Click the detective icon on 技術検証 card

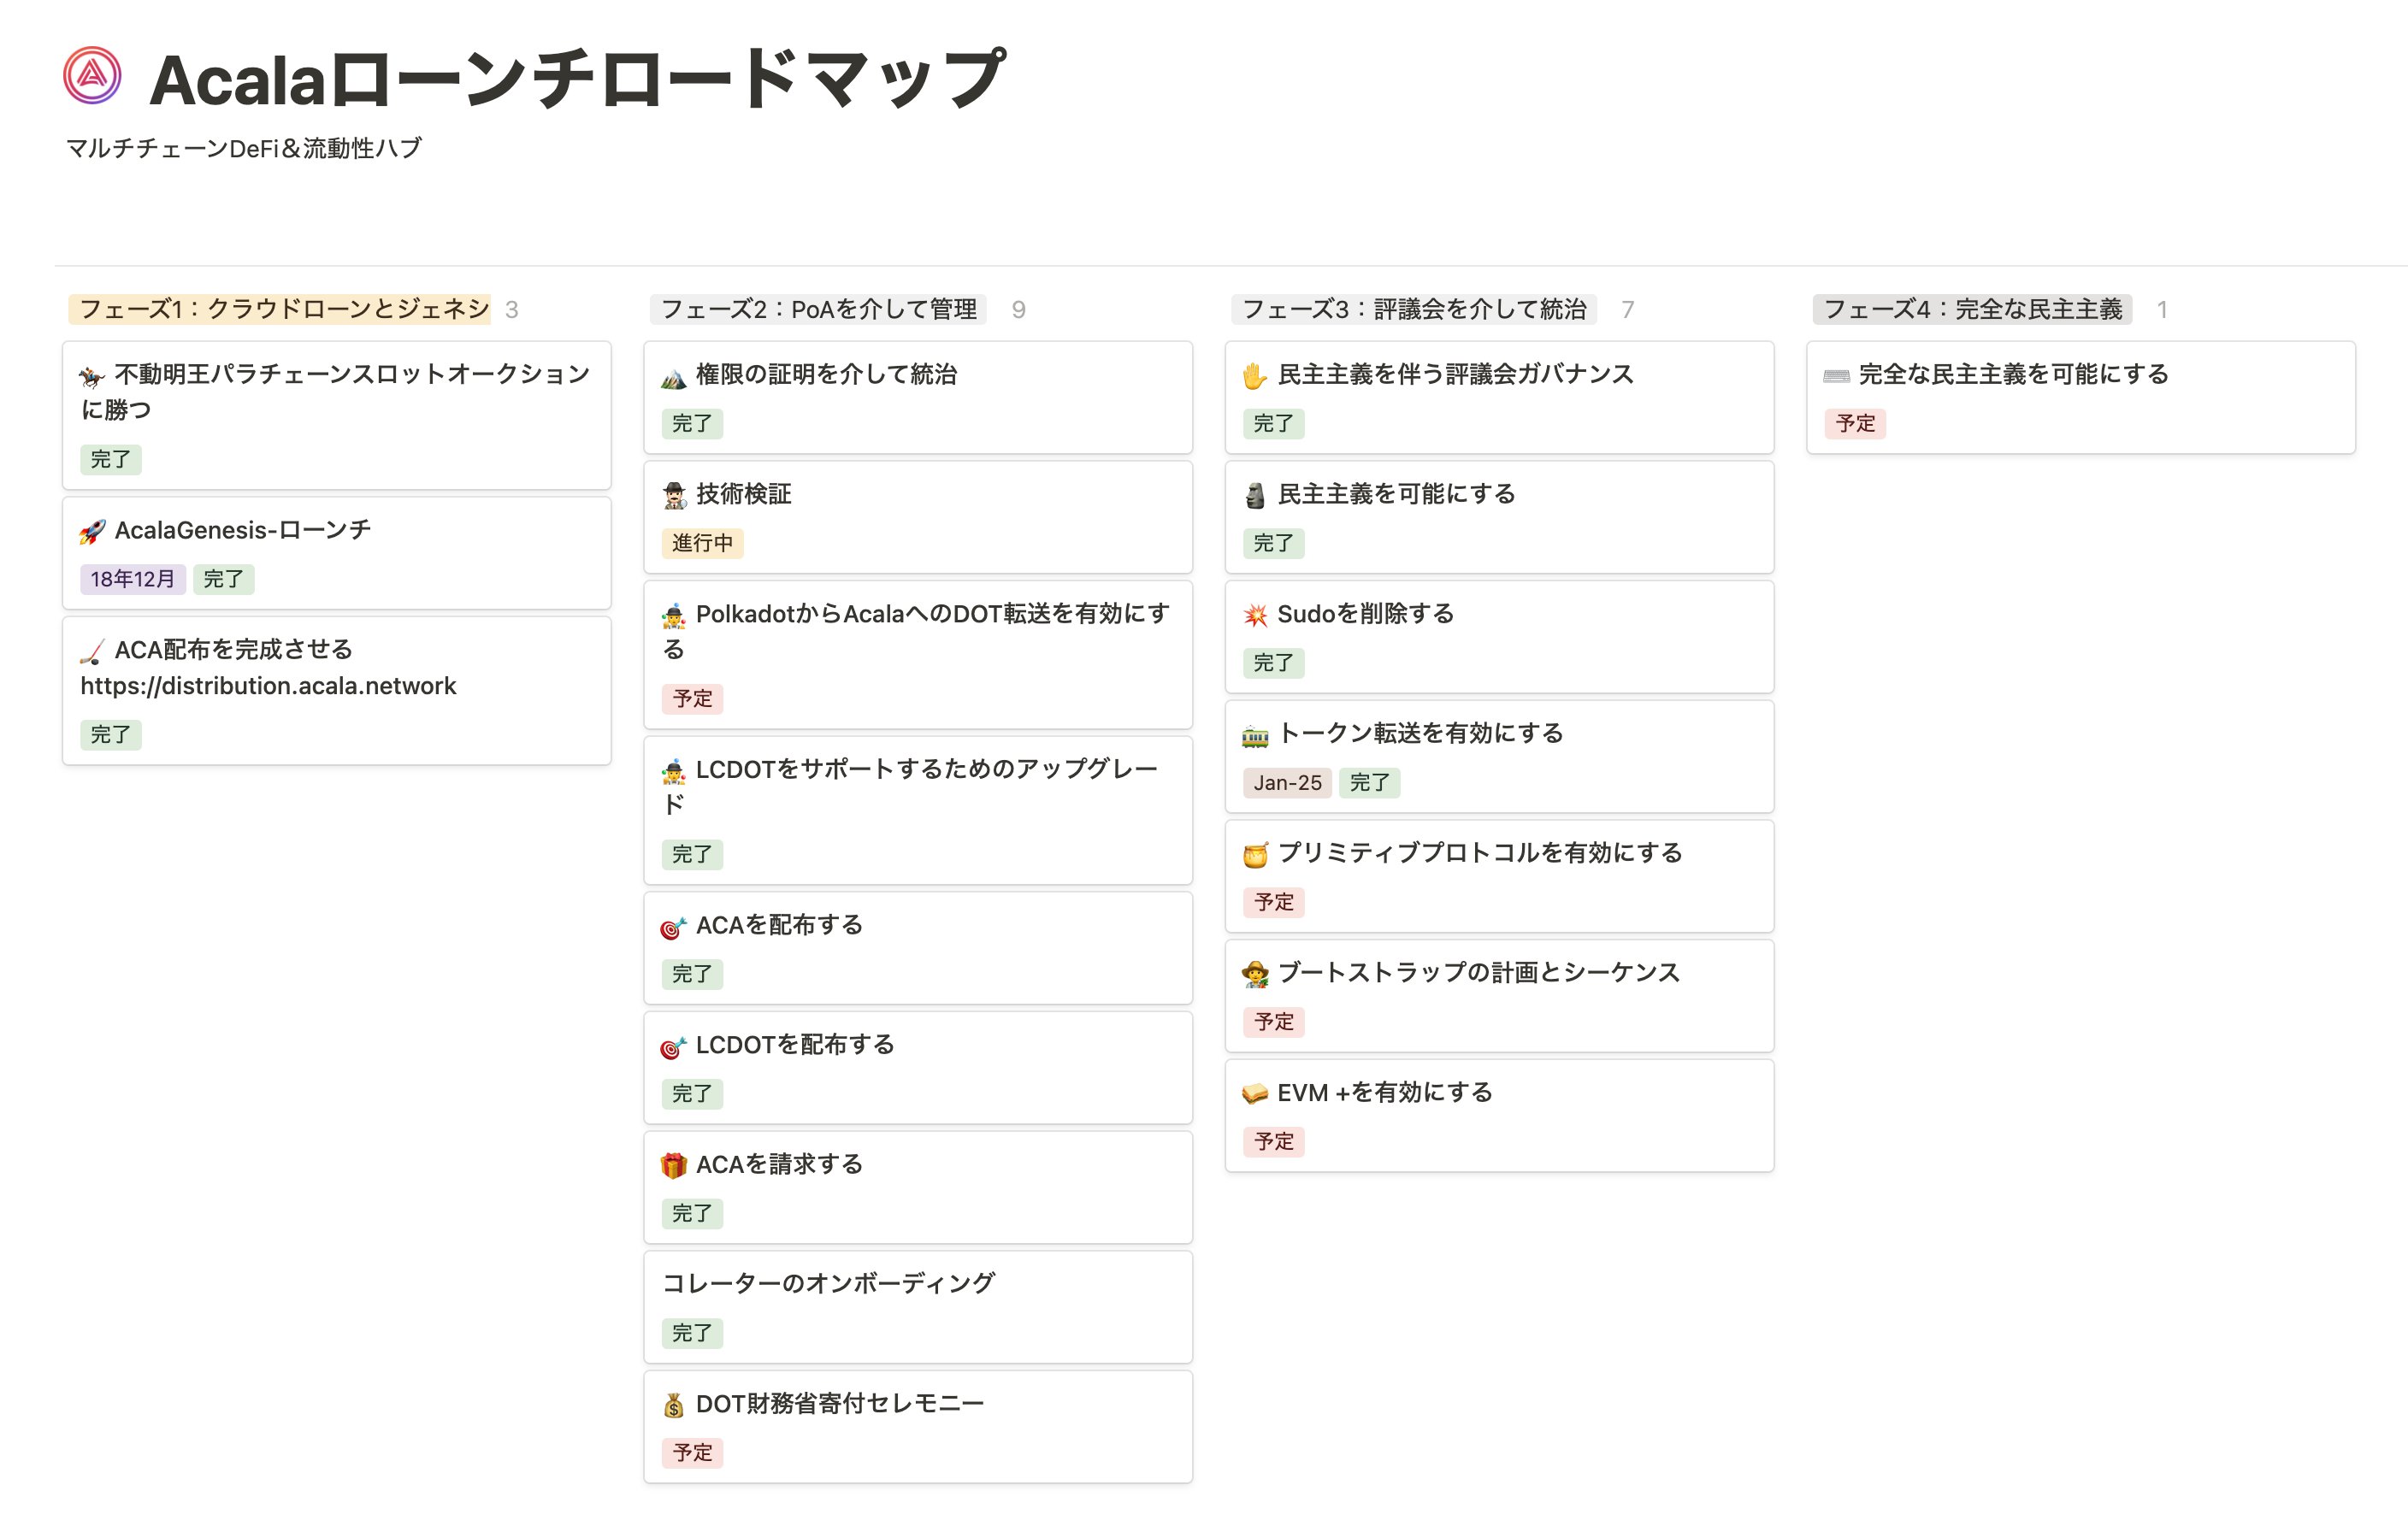click(x=674, y=496)
